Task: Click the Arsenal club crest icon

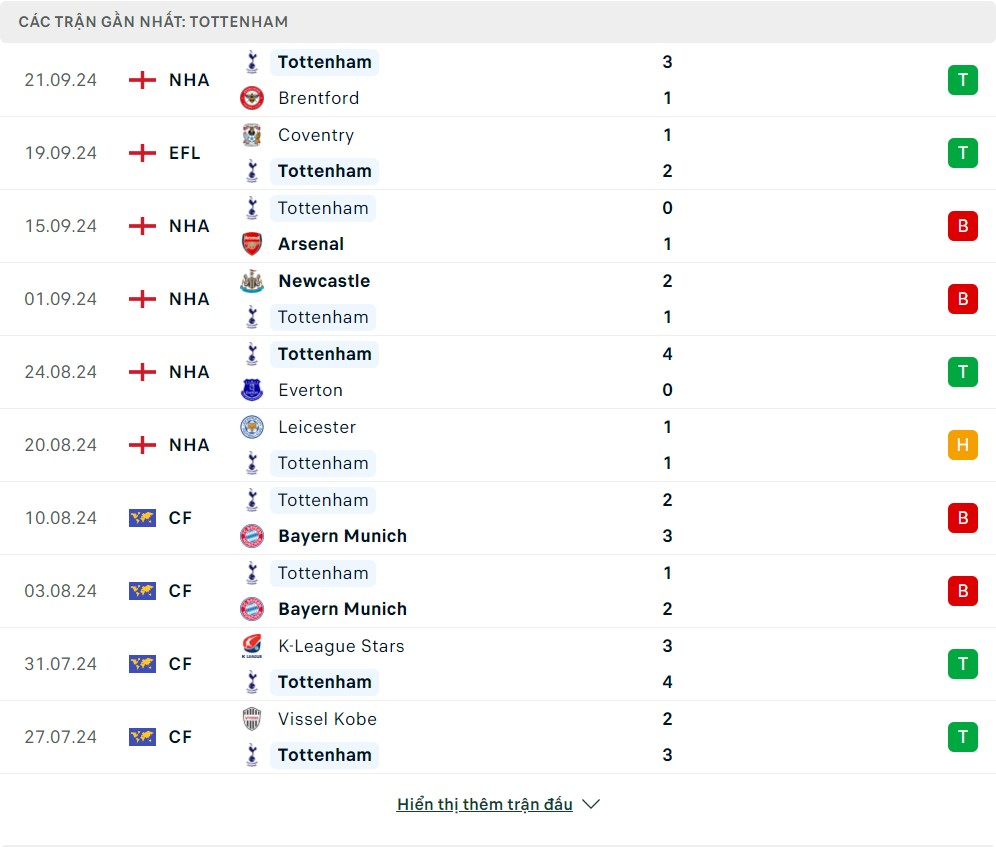Action: pyautogui.click(x=252, y=244)
